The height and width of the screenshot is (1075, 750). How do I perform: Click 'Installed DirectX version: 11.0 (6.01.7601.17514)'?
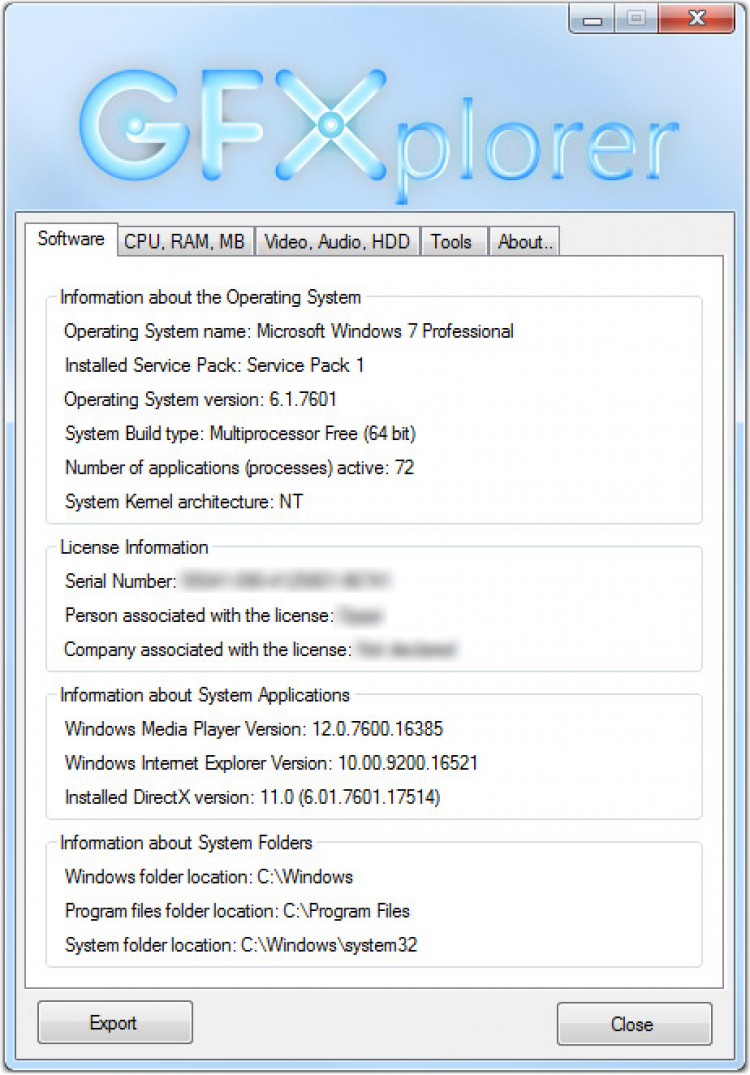point(252,797)
